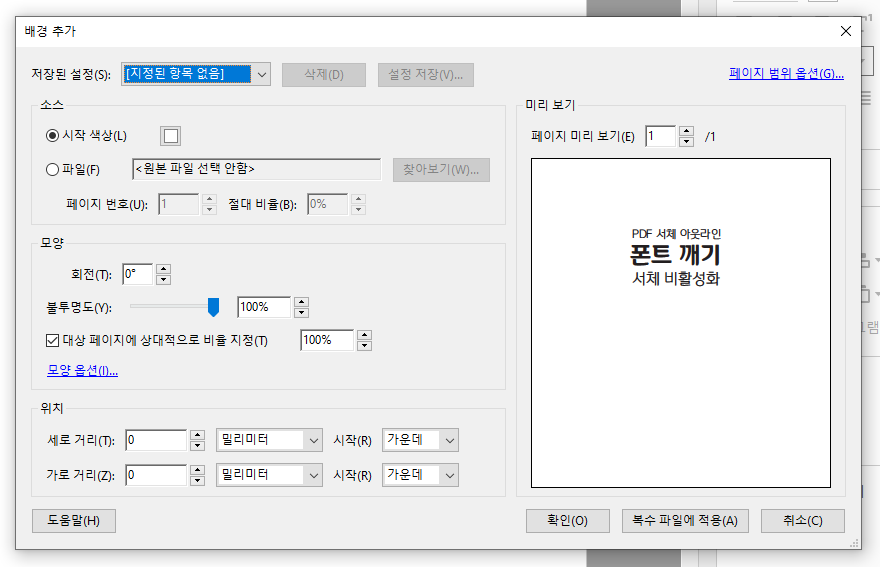Viewport: 880px width, 567px height.
Task: Open 페이지 범위 옵션(G)... link
Action: click(786, 74)
